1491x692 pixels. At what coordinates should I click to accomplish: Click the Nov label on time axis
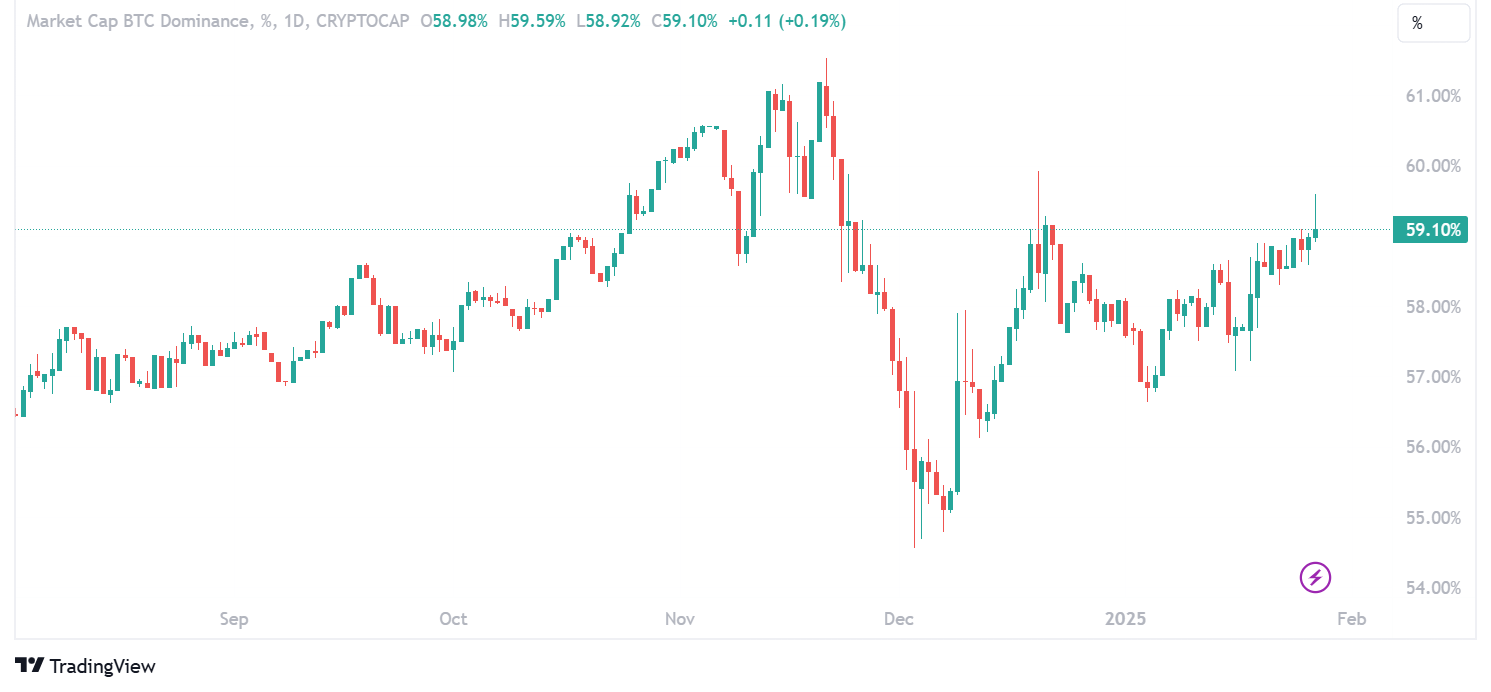[x=680, y=619]
